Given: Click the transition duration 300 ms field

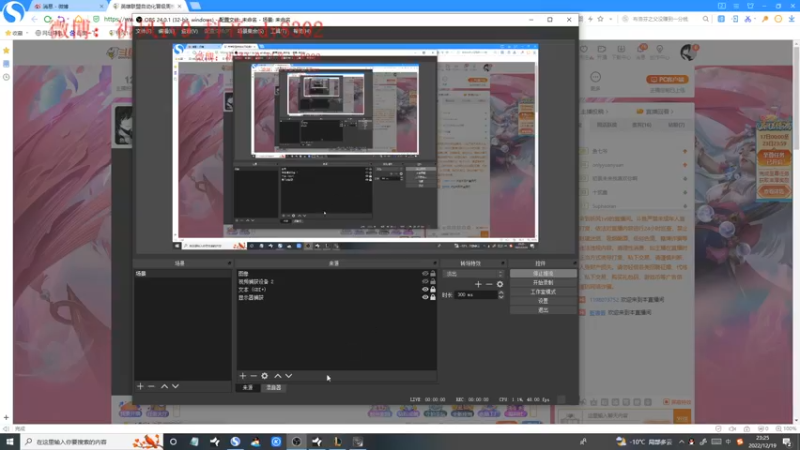Looking at the screenshot, I should point(476,295).
